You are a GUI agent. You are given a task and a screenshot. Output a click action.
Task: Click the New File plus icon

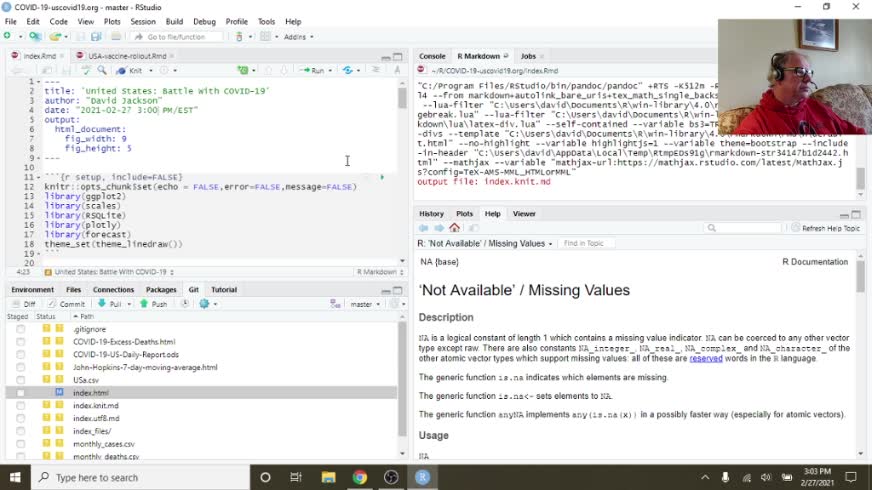[x=7, y=36]
